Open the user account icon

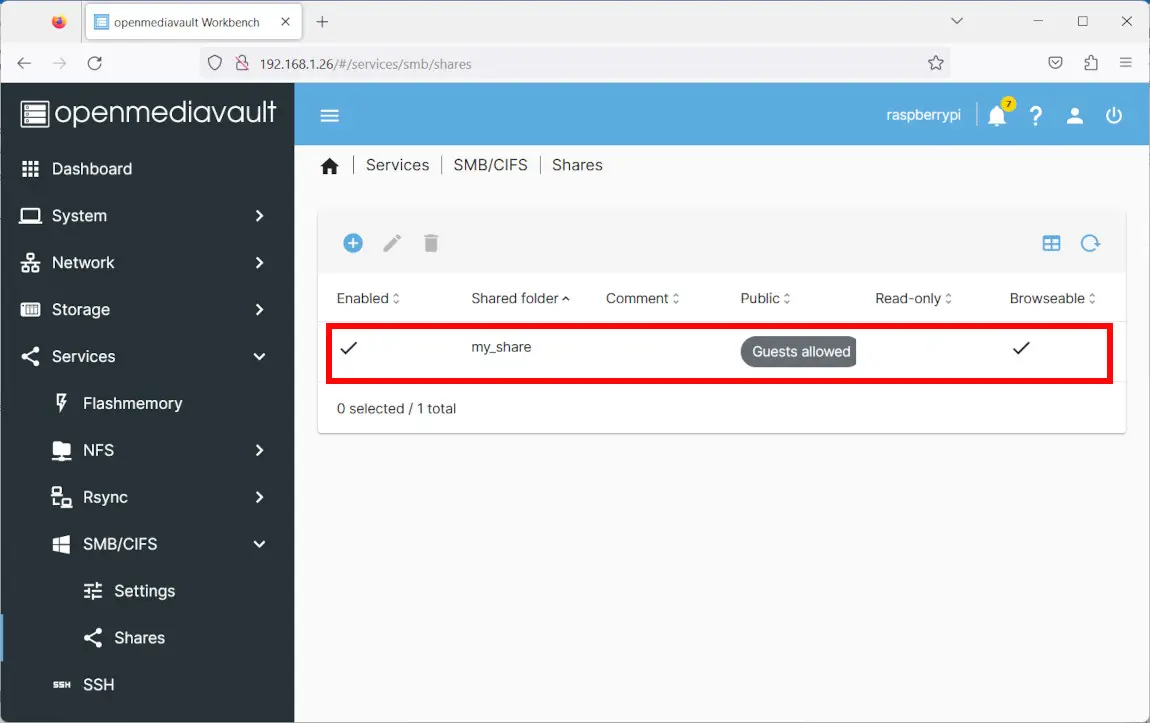pyautogui.click(x=1075, y=116)
